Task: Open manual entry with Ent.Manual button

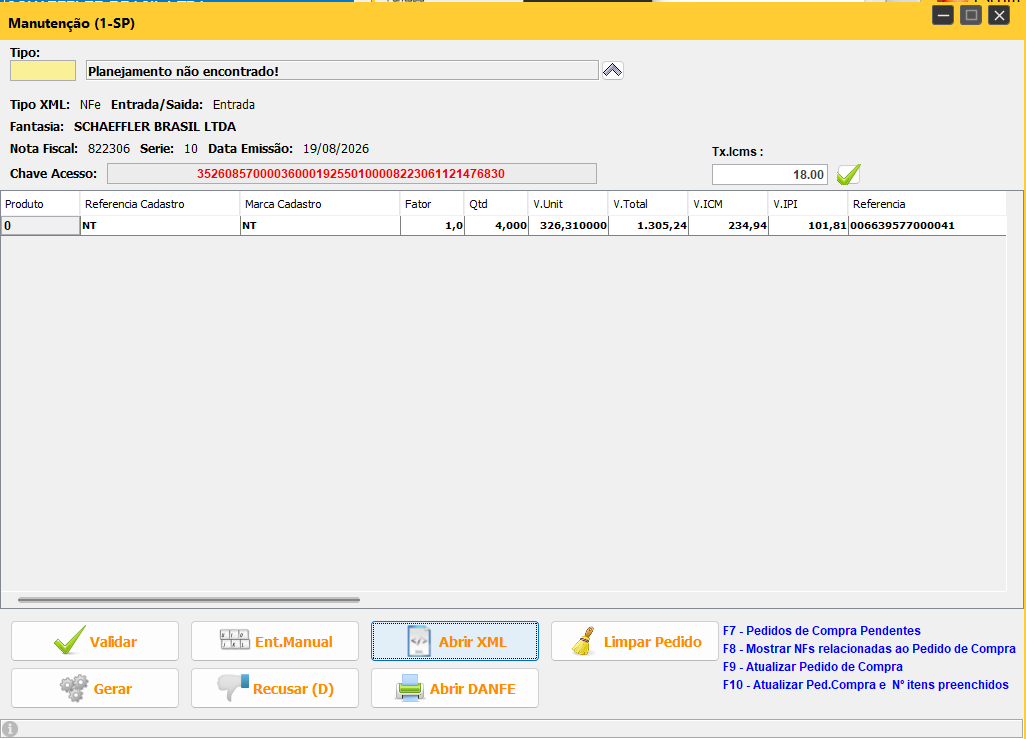Action: click(x=275, y=641)
